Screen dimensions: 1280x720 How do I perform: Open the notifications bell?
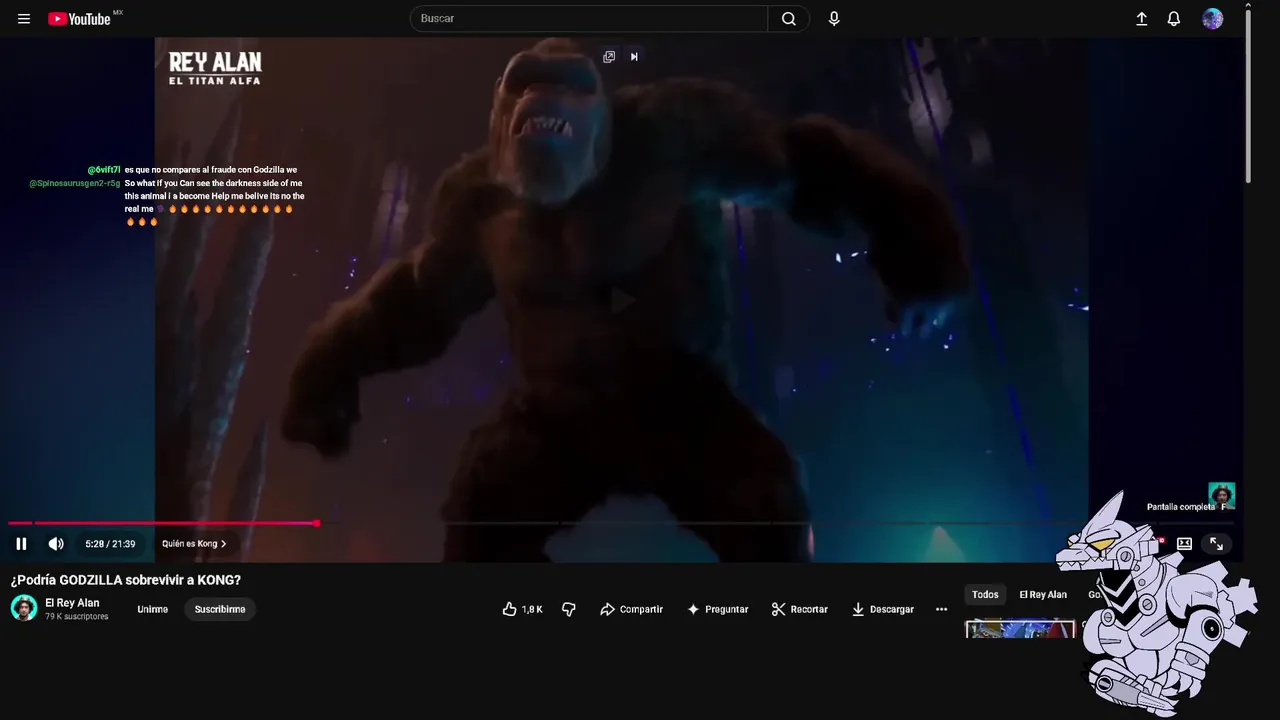pyautogui.click(x=1174, y=19)
